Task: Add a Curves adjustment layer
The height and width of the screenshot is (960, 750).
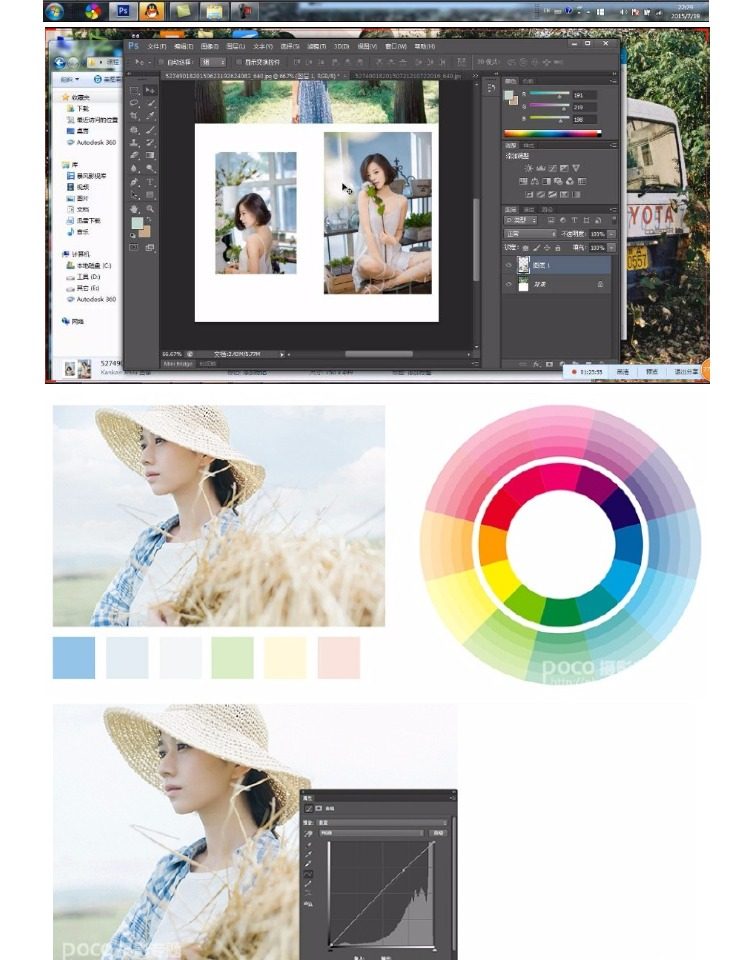Action: 552,168
